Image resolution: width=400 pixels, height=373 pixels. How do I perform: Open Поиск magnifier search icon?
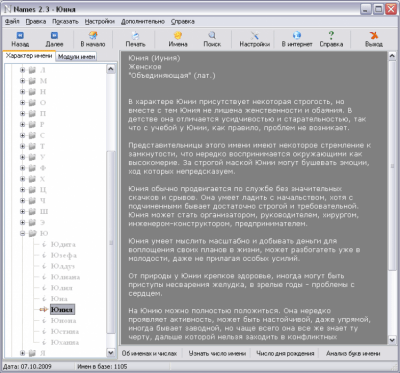point(212,35)
